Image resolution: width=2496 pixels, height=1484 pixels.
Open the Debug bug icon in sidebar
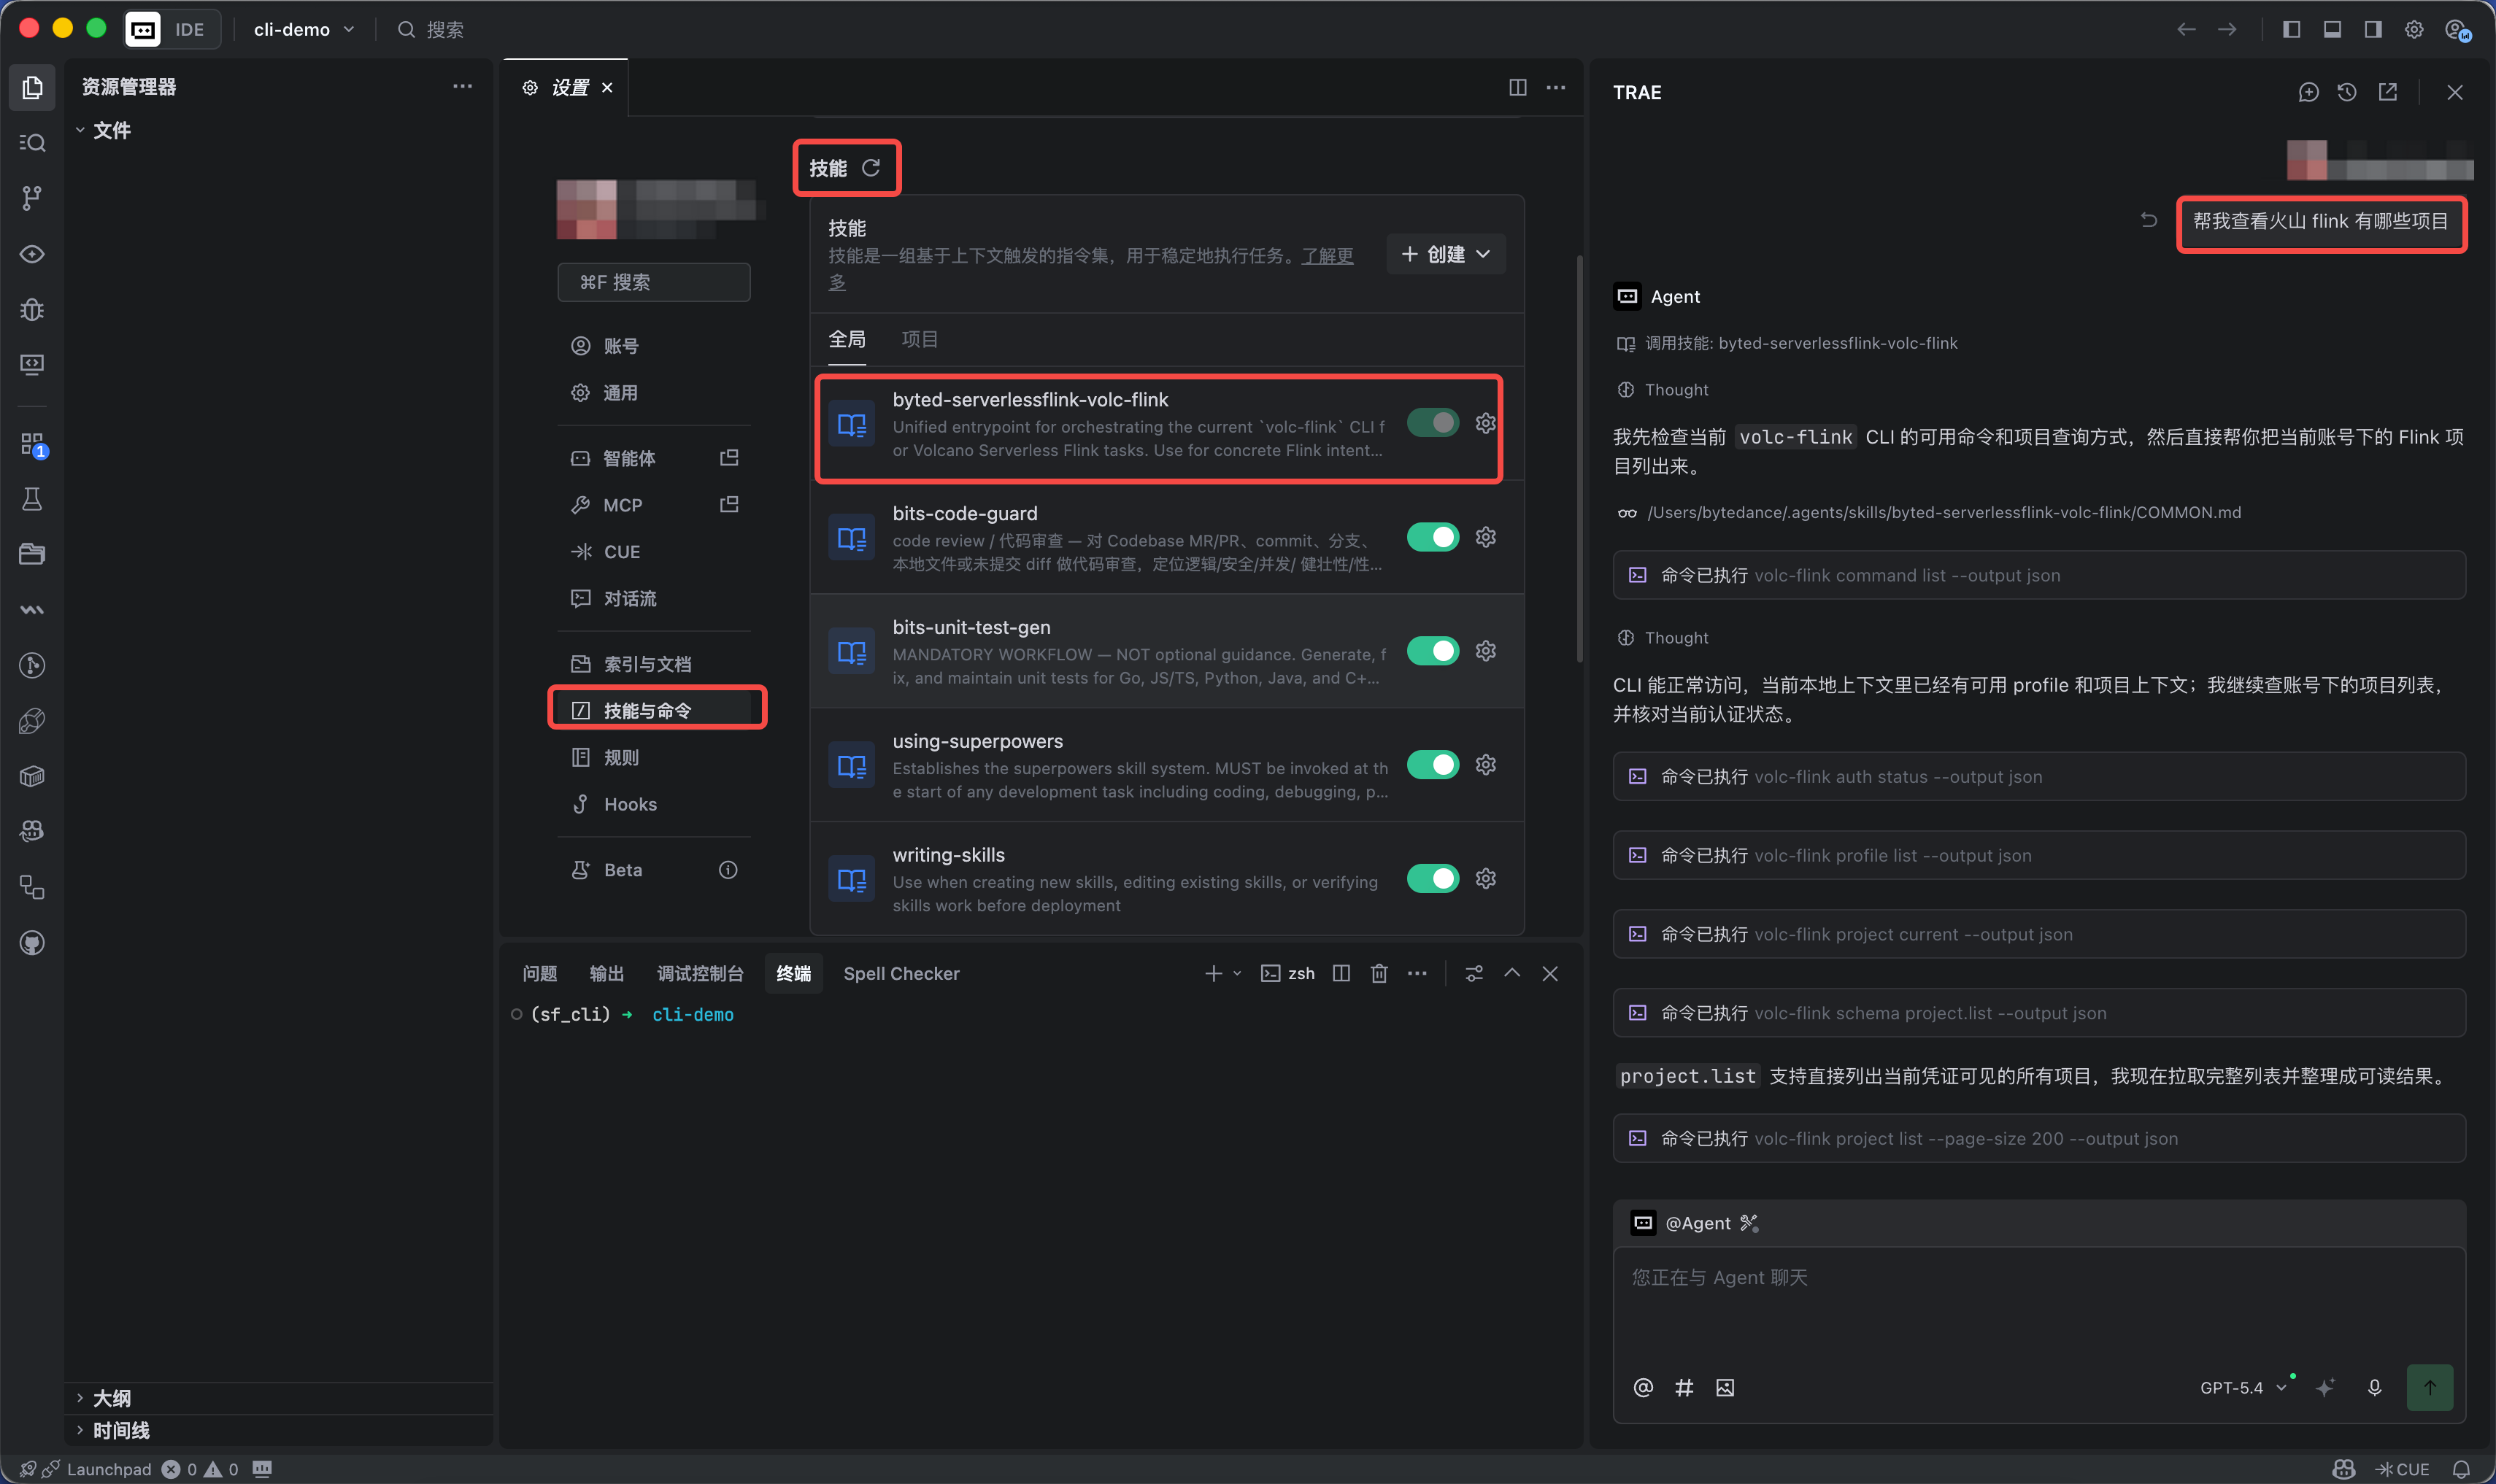pyautogui.click(x=32, y=310)
